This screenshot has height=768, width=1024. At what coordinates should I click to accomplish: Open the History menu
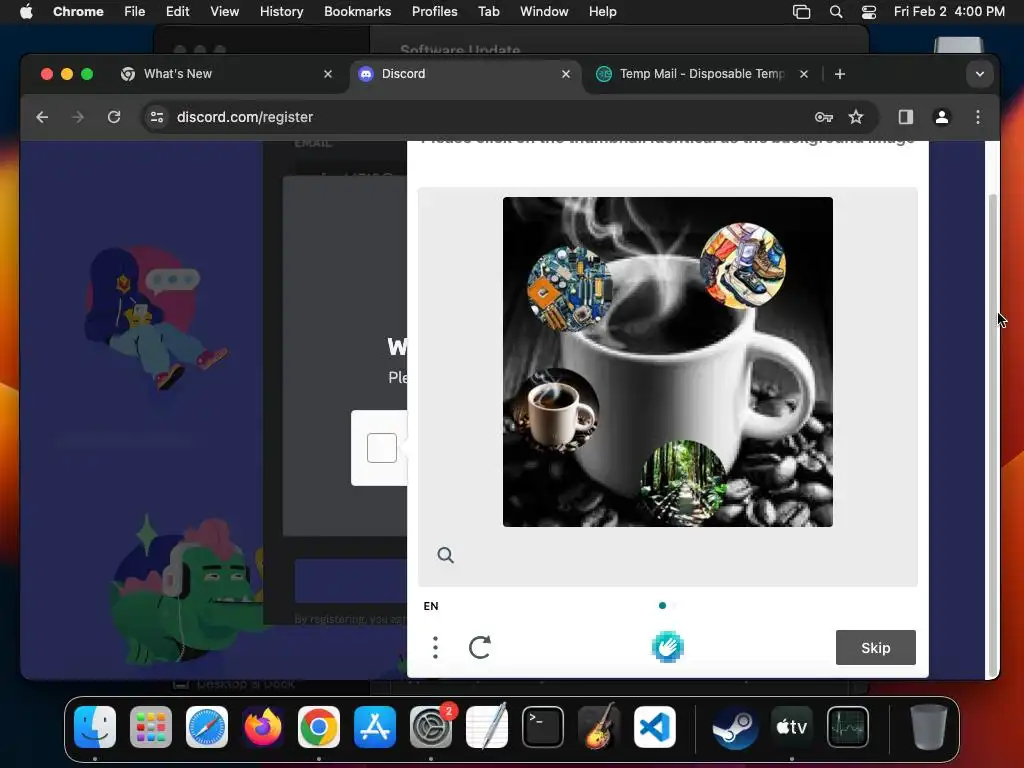pyautogui.click(x=281, y=11)
